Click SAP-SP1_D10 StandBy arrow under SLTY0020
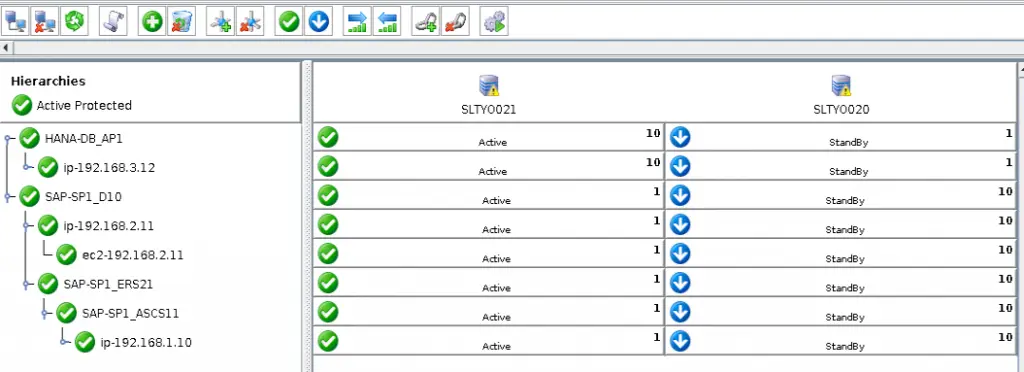This screenshot has height=372, width=1024. tap(680, 196)
